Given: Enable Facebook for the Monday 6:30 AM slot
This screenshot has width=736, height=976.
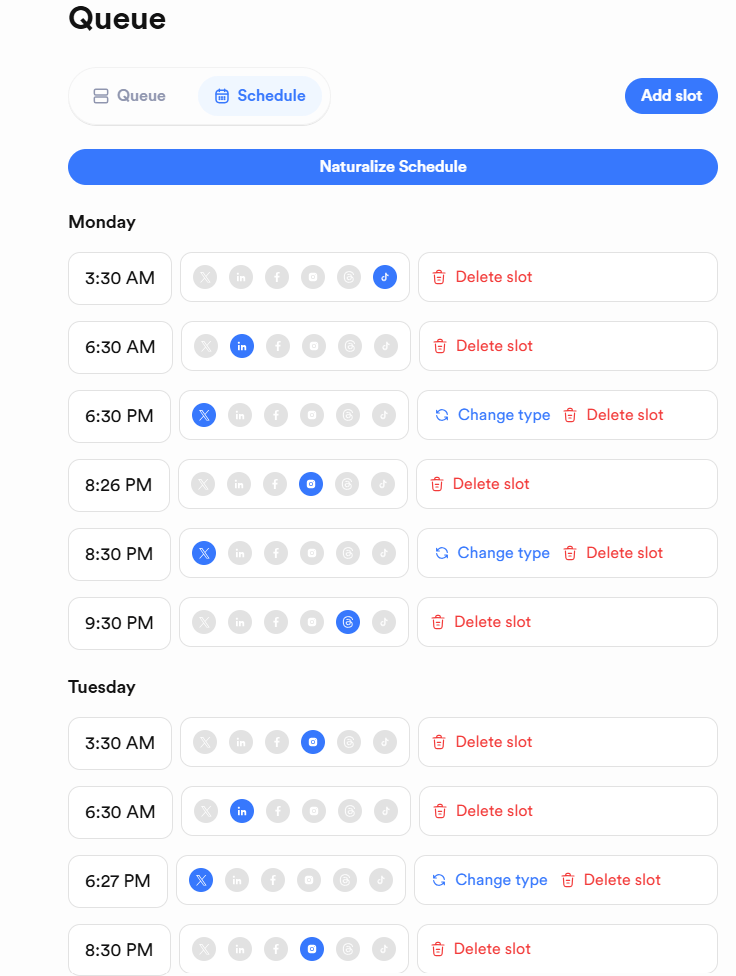Looking at the screenshot, I should click(x=277, y=346).
